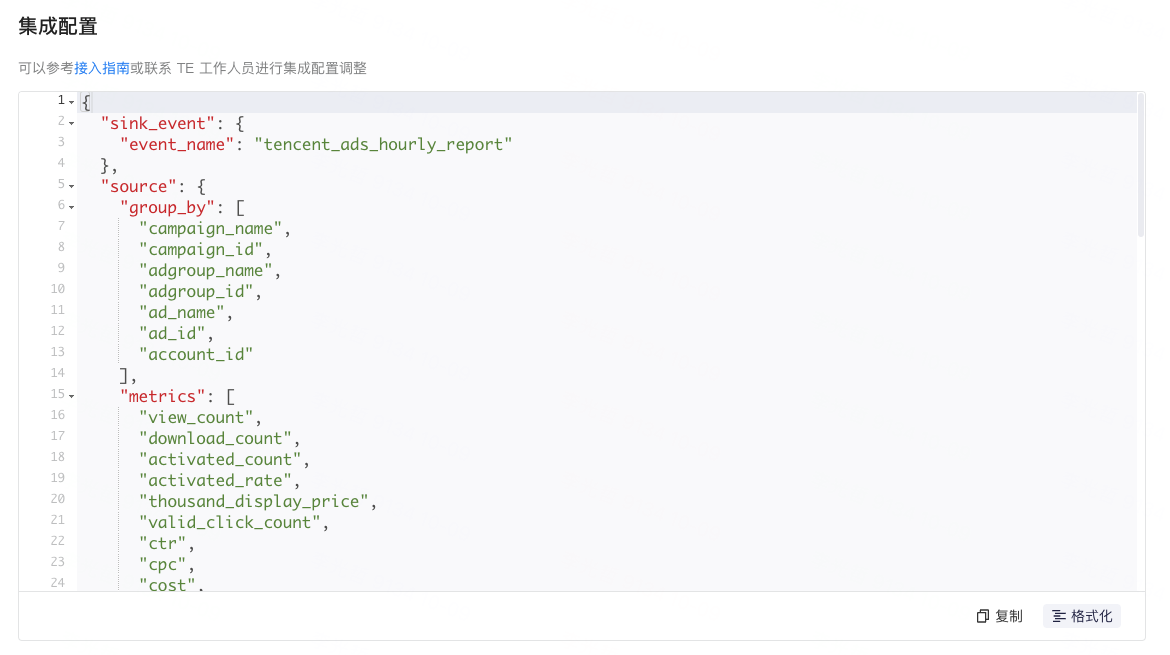Click the "download_count" entry
This screenshot has width=1170, height=655.
click(215, 438)
